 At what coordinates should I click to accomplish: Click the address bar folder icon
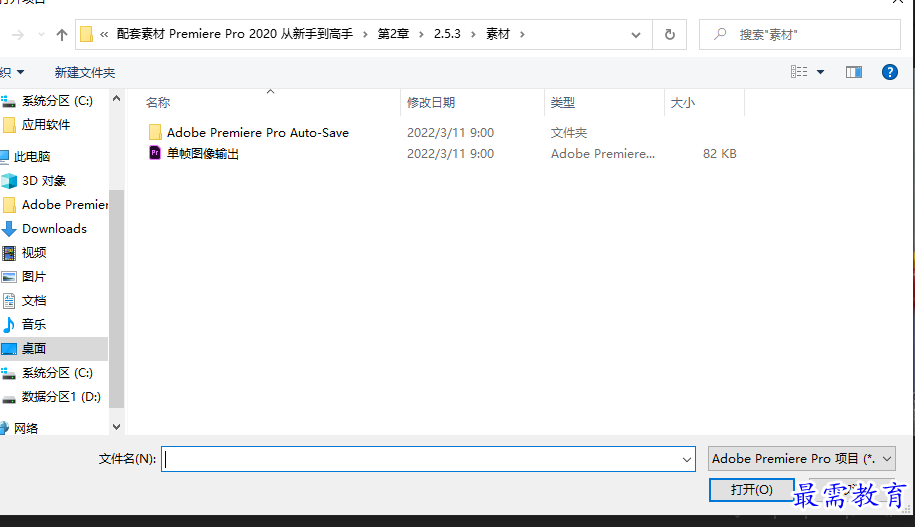86,34
